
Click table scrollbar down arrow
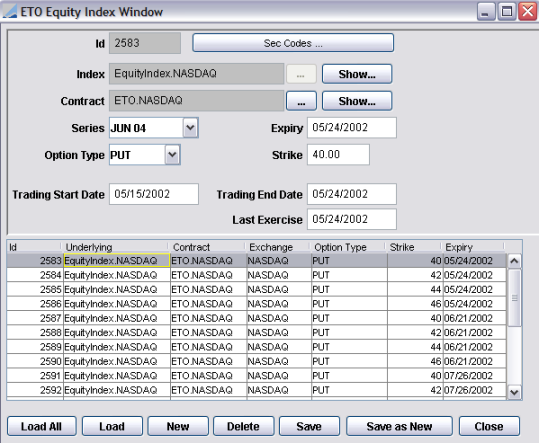(514, 392)
